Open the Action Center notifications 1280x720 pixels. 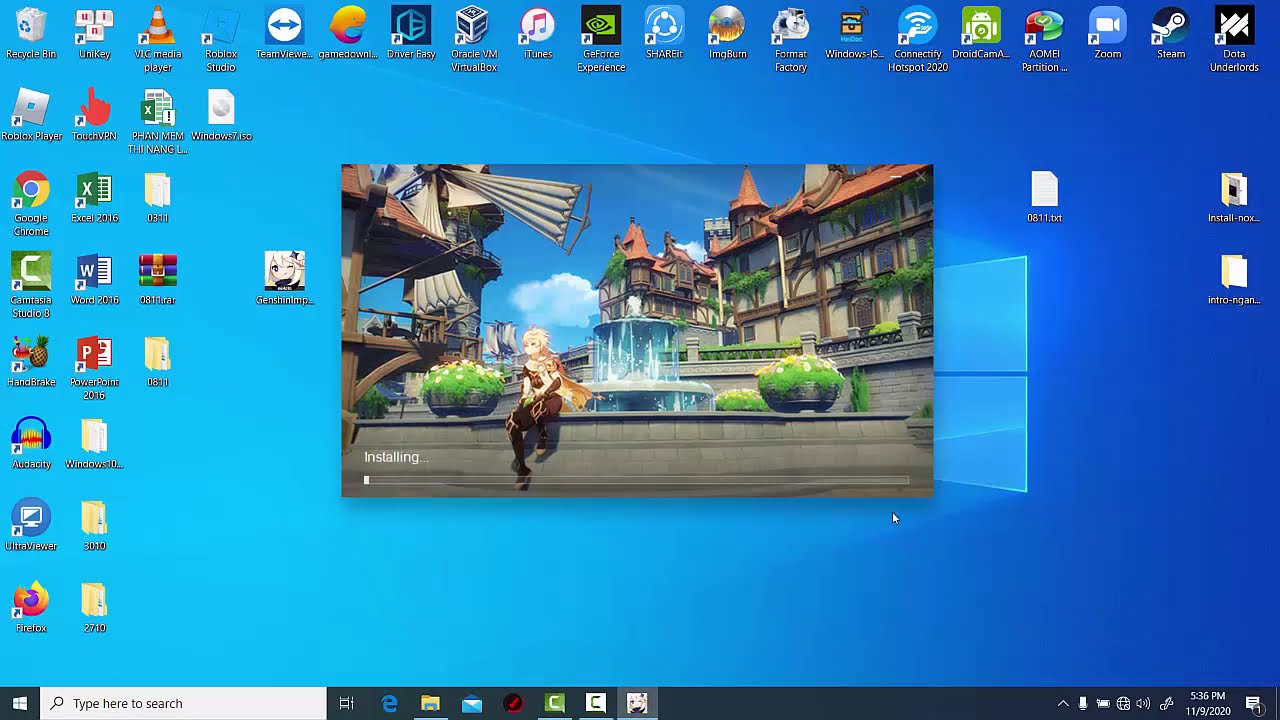(x=1254, y=703)
